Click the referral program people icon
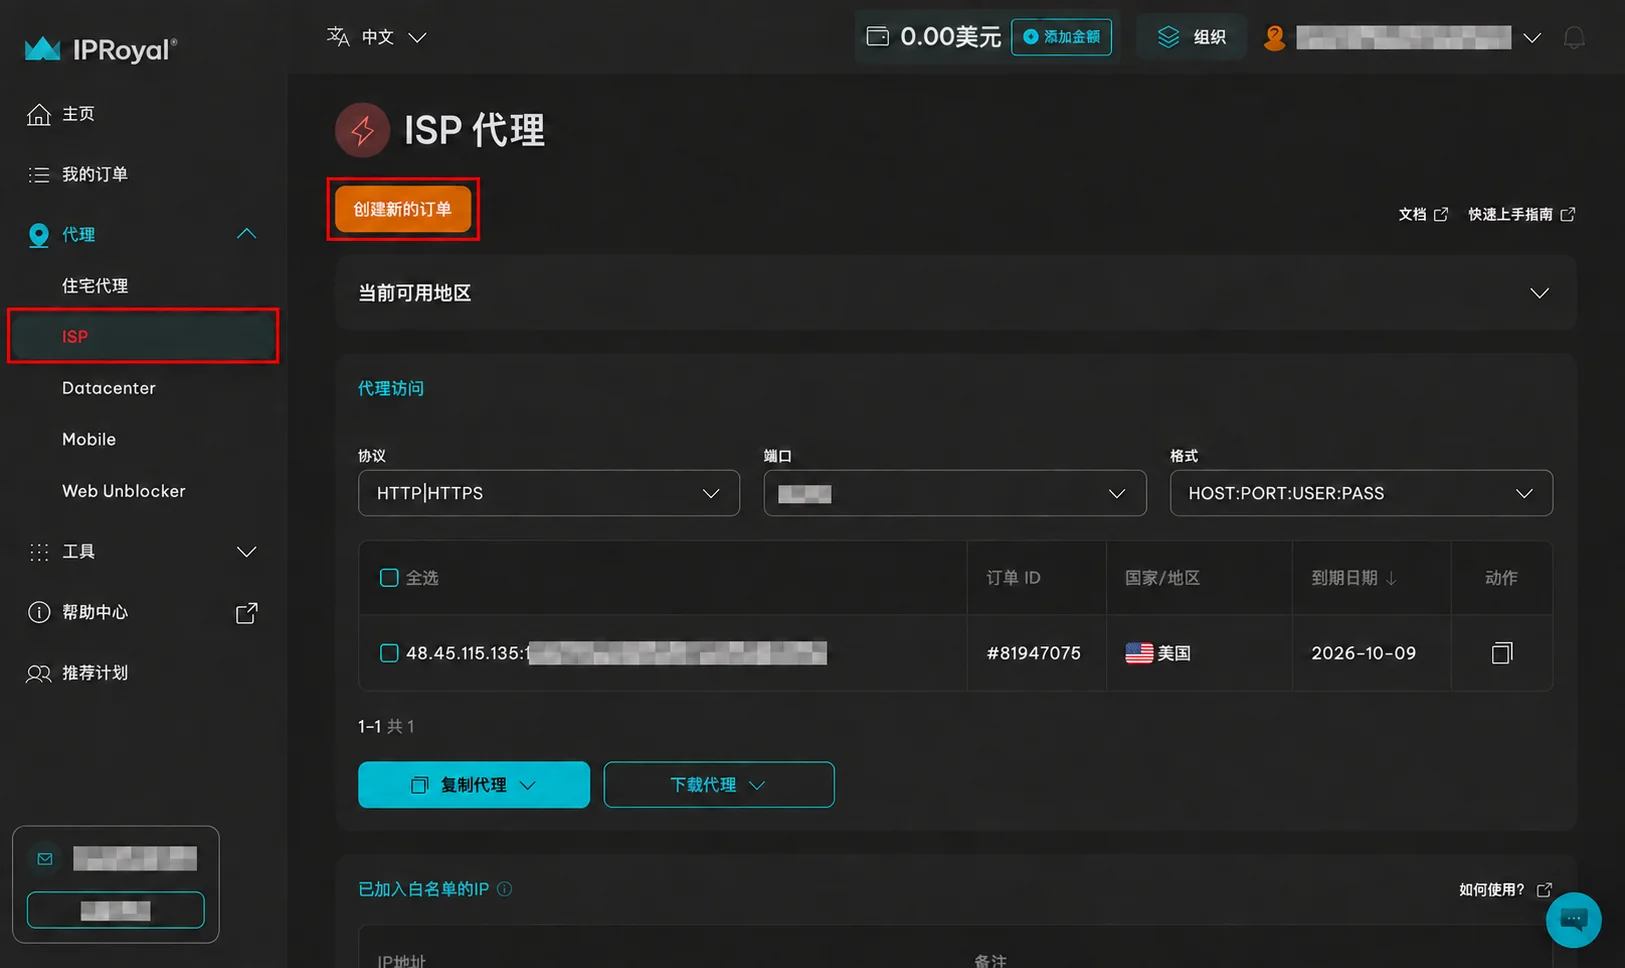This screenshot has width=1625, height=968. 39,673
